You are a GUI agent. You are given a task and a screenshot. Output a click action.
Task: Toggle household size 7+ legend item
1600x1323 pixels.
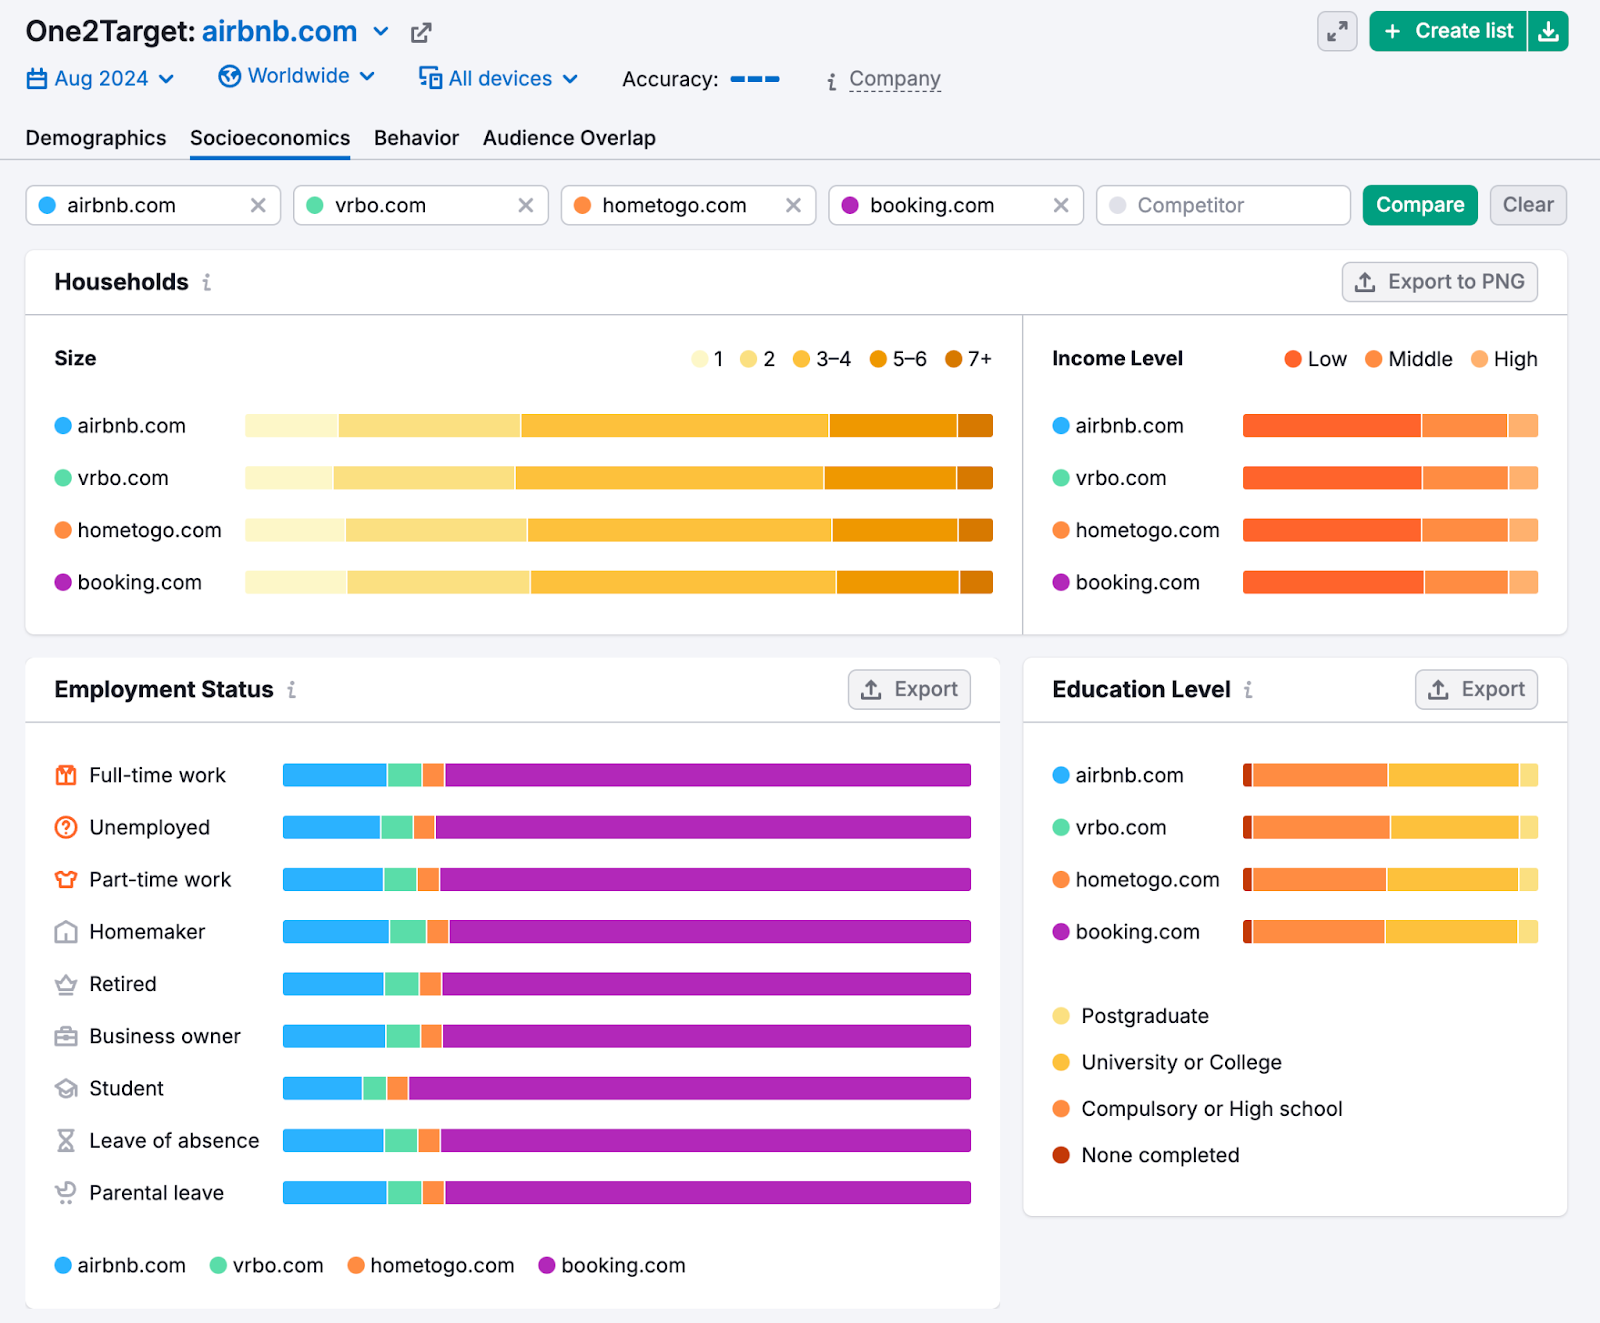969,359
